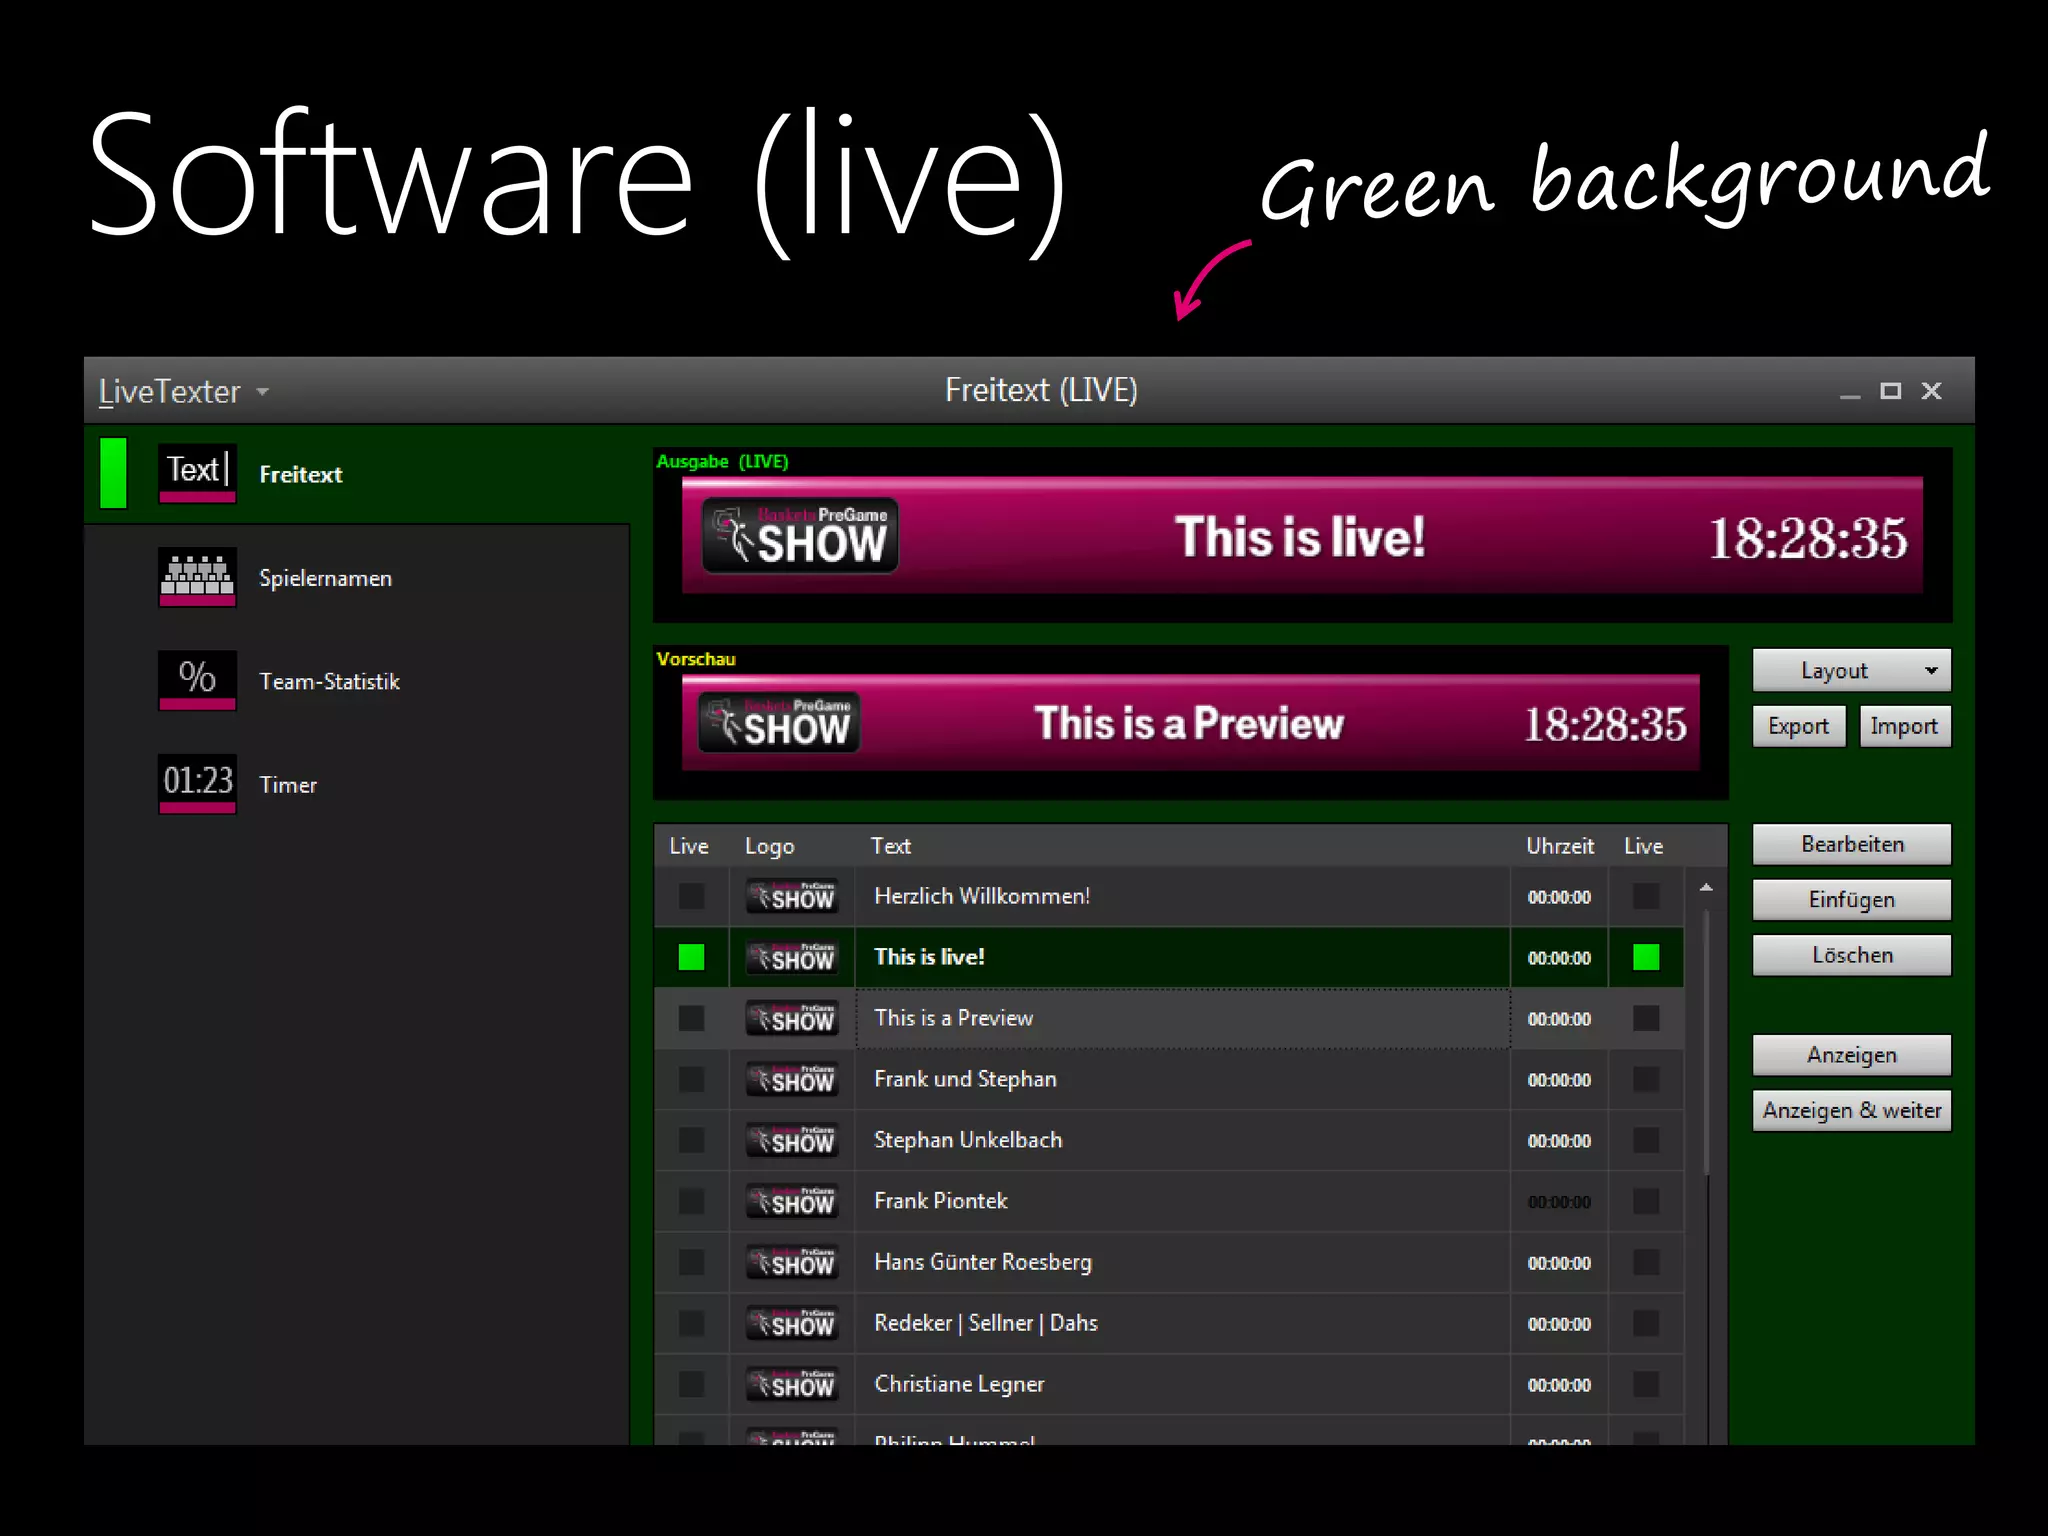This screenshot has height=1536, width=2048.
Task: Click the Logo column header
Action: click(x=769, y=846)
